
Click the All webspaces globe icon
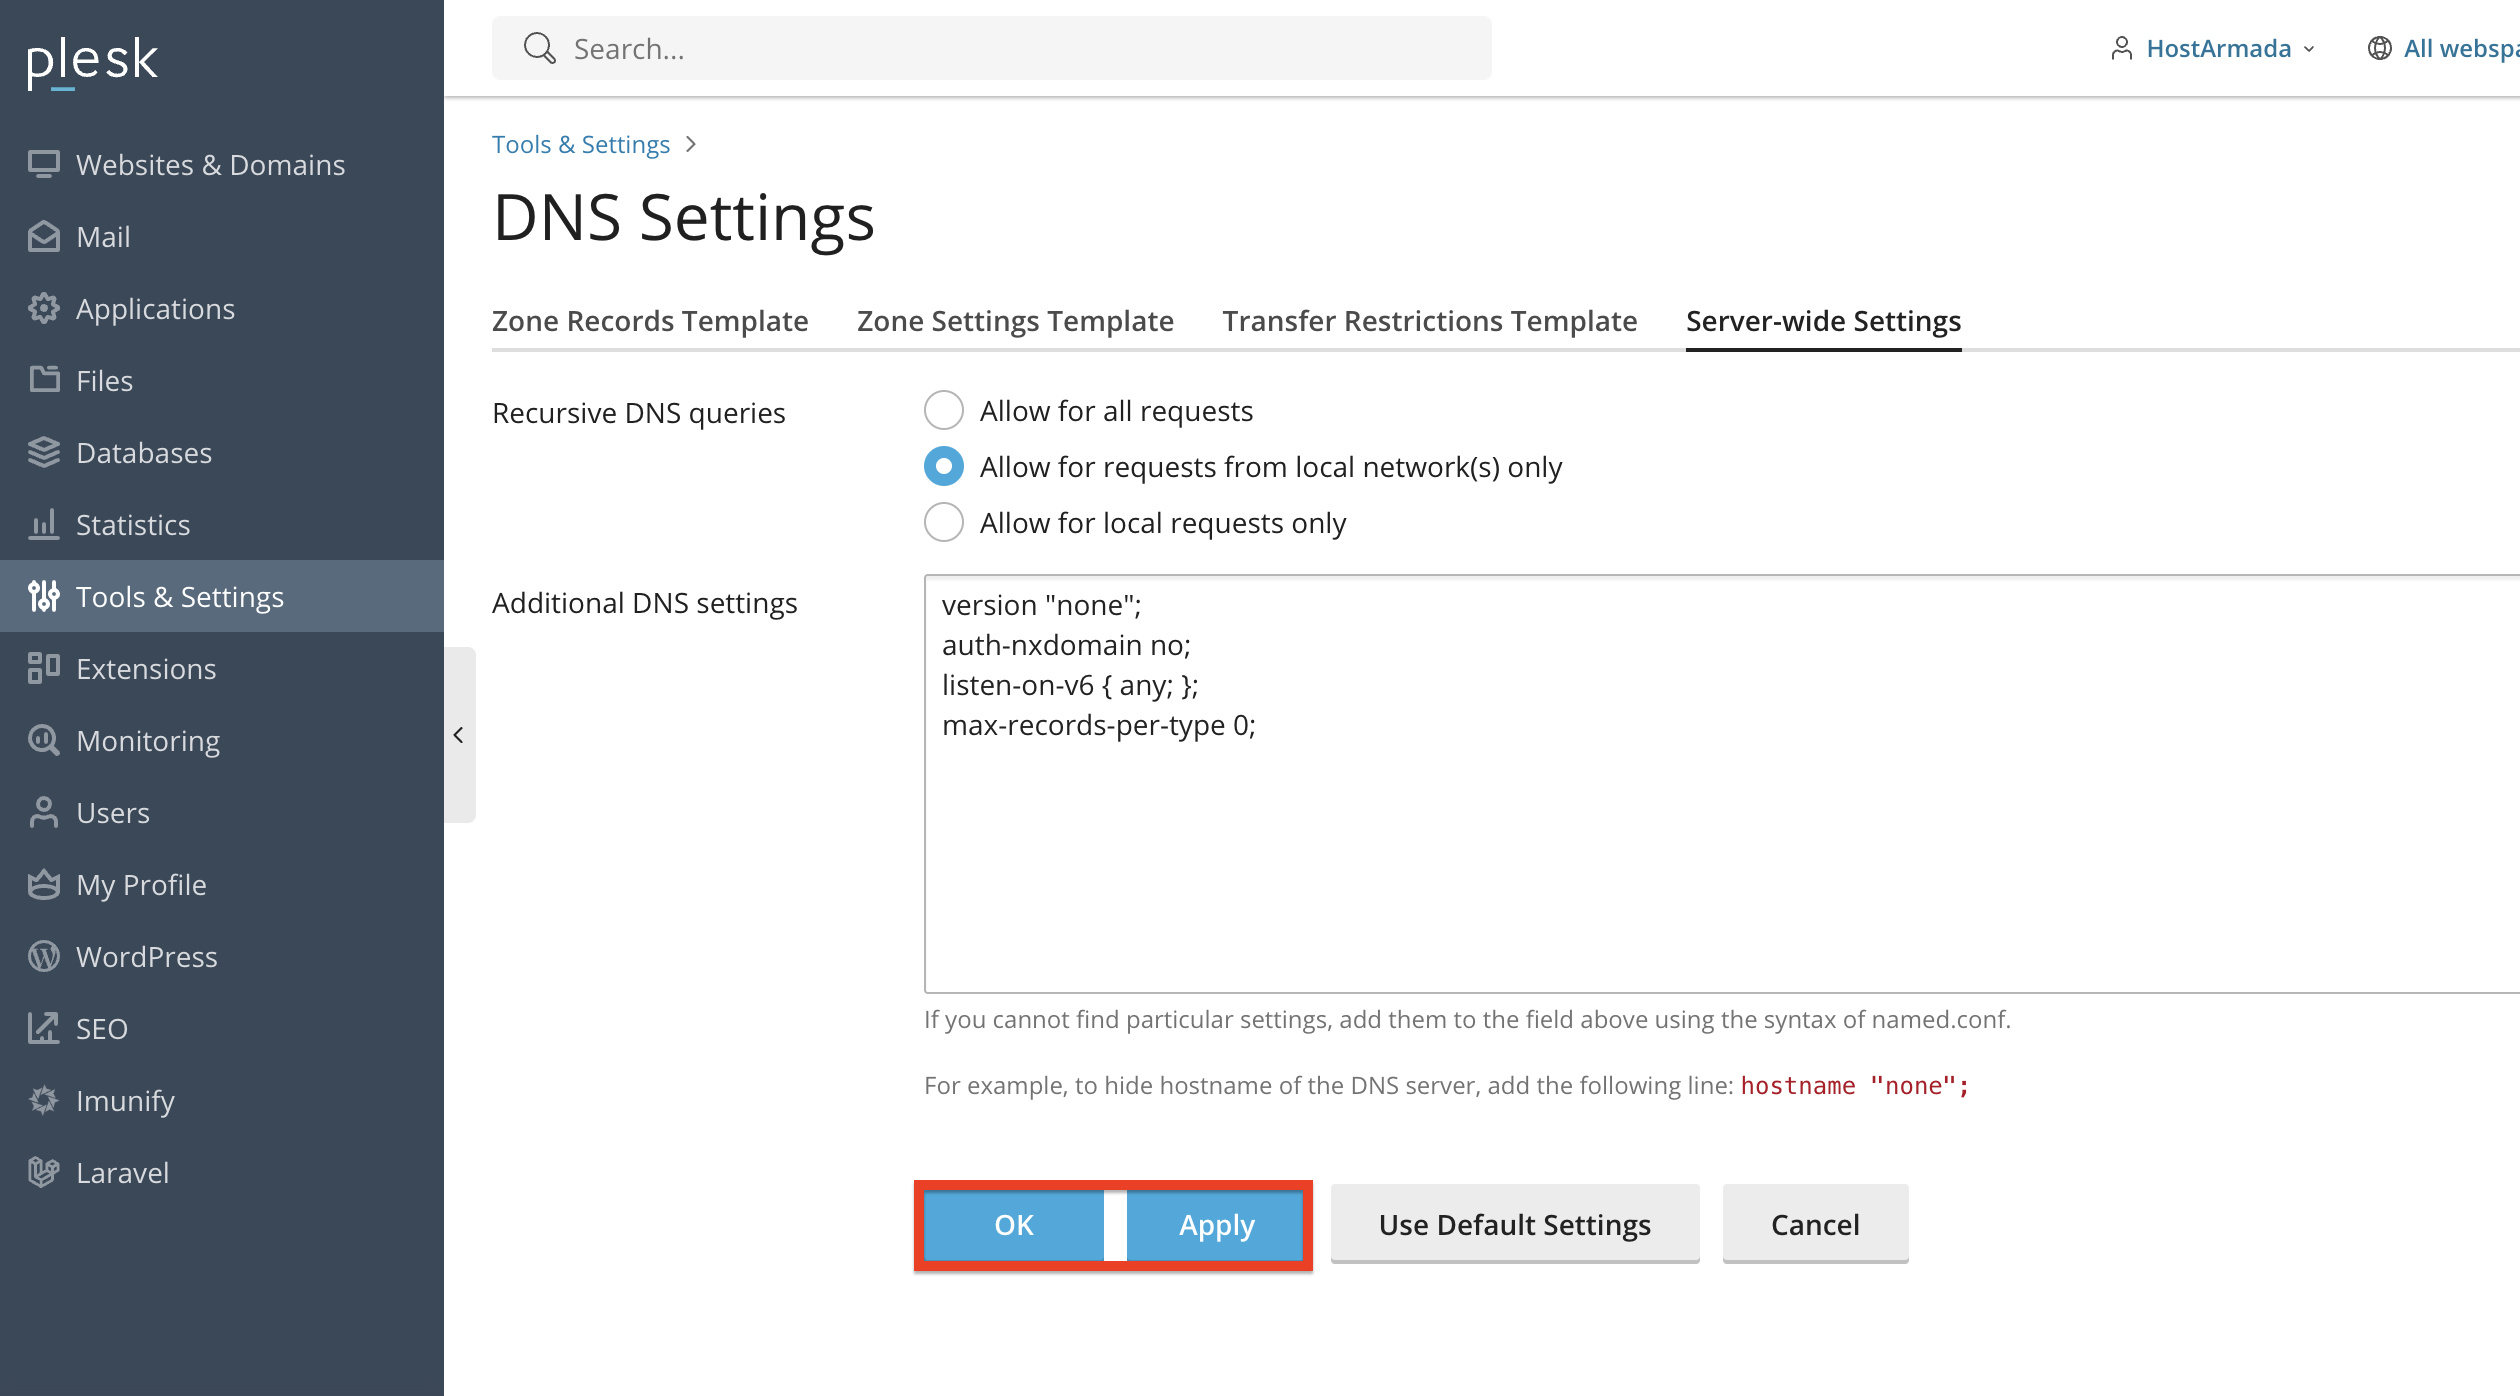point(2379,48)
